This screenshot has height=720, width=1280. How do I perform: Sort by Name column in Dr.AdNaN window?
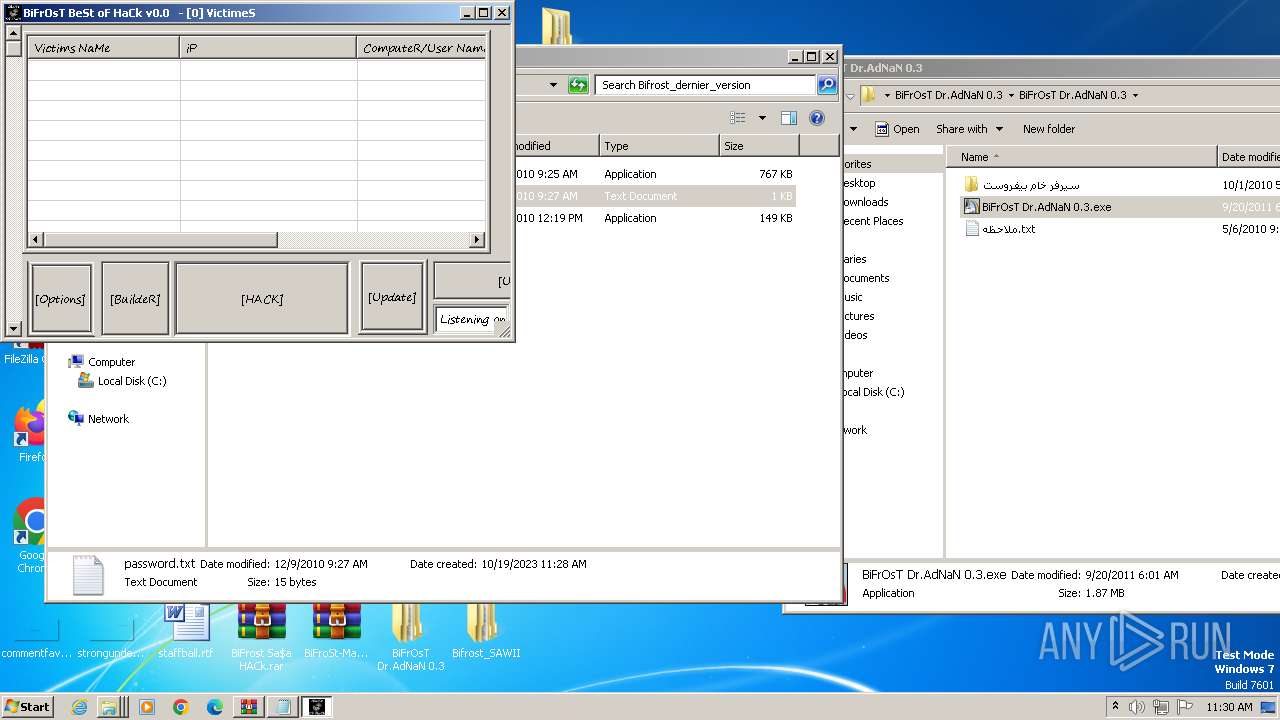point(1080,157)
